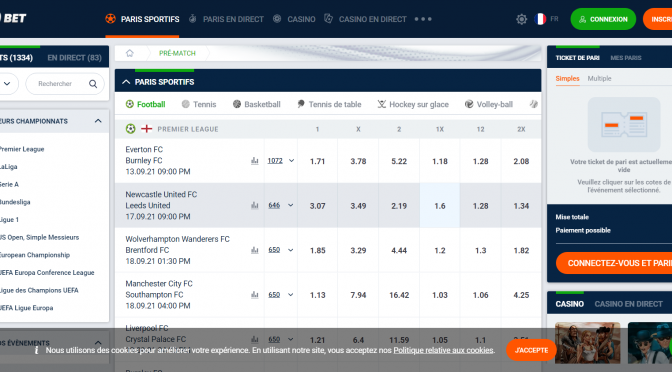The height and width of the screenshot is (372, 672).
Task: Click CONNECTEZ-VOUS ET PARIEZ button
Action: click(x=614, y=263)
